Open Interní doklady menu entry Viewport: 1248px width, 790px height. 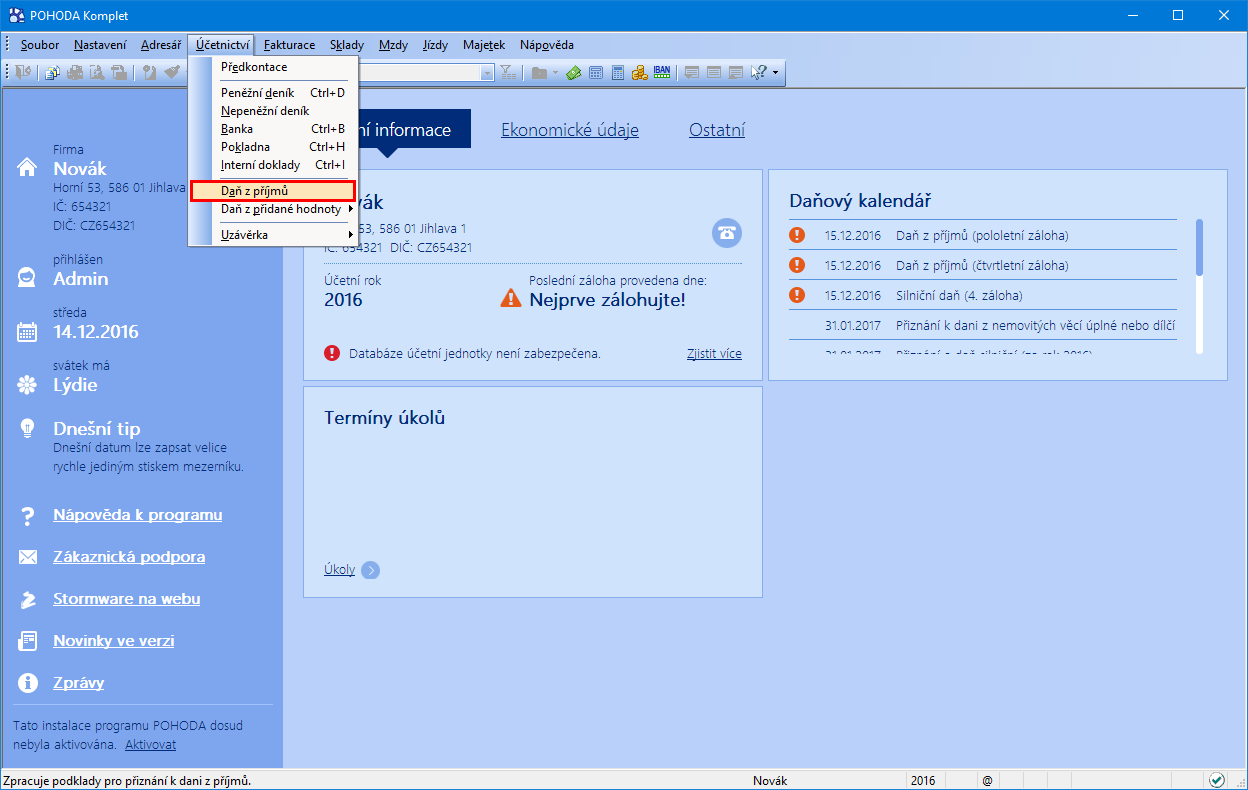click(x=273, y=165)
